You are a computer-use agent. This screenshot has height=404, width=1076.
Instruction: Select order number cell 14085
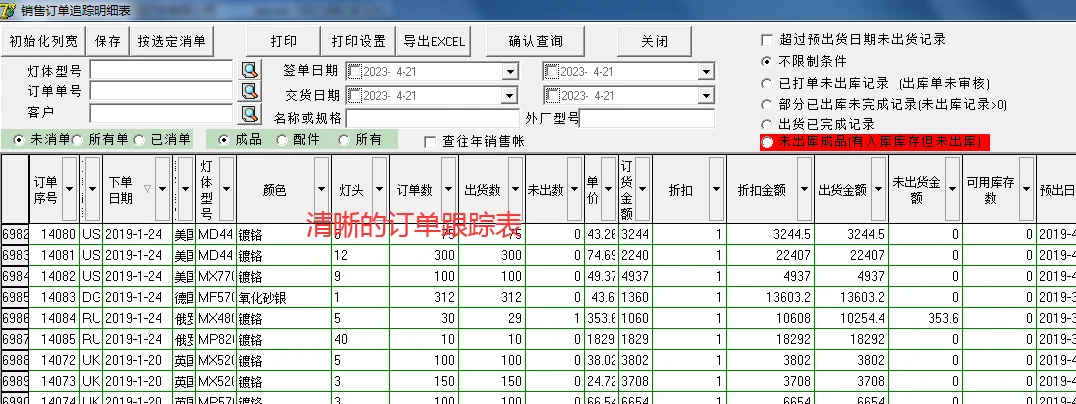pyautogui.click(x=54, y=341)
